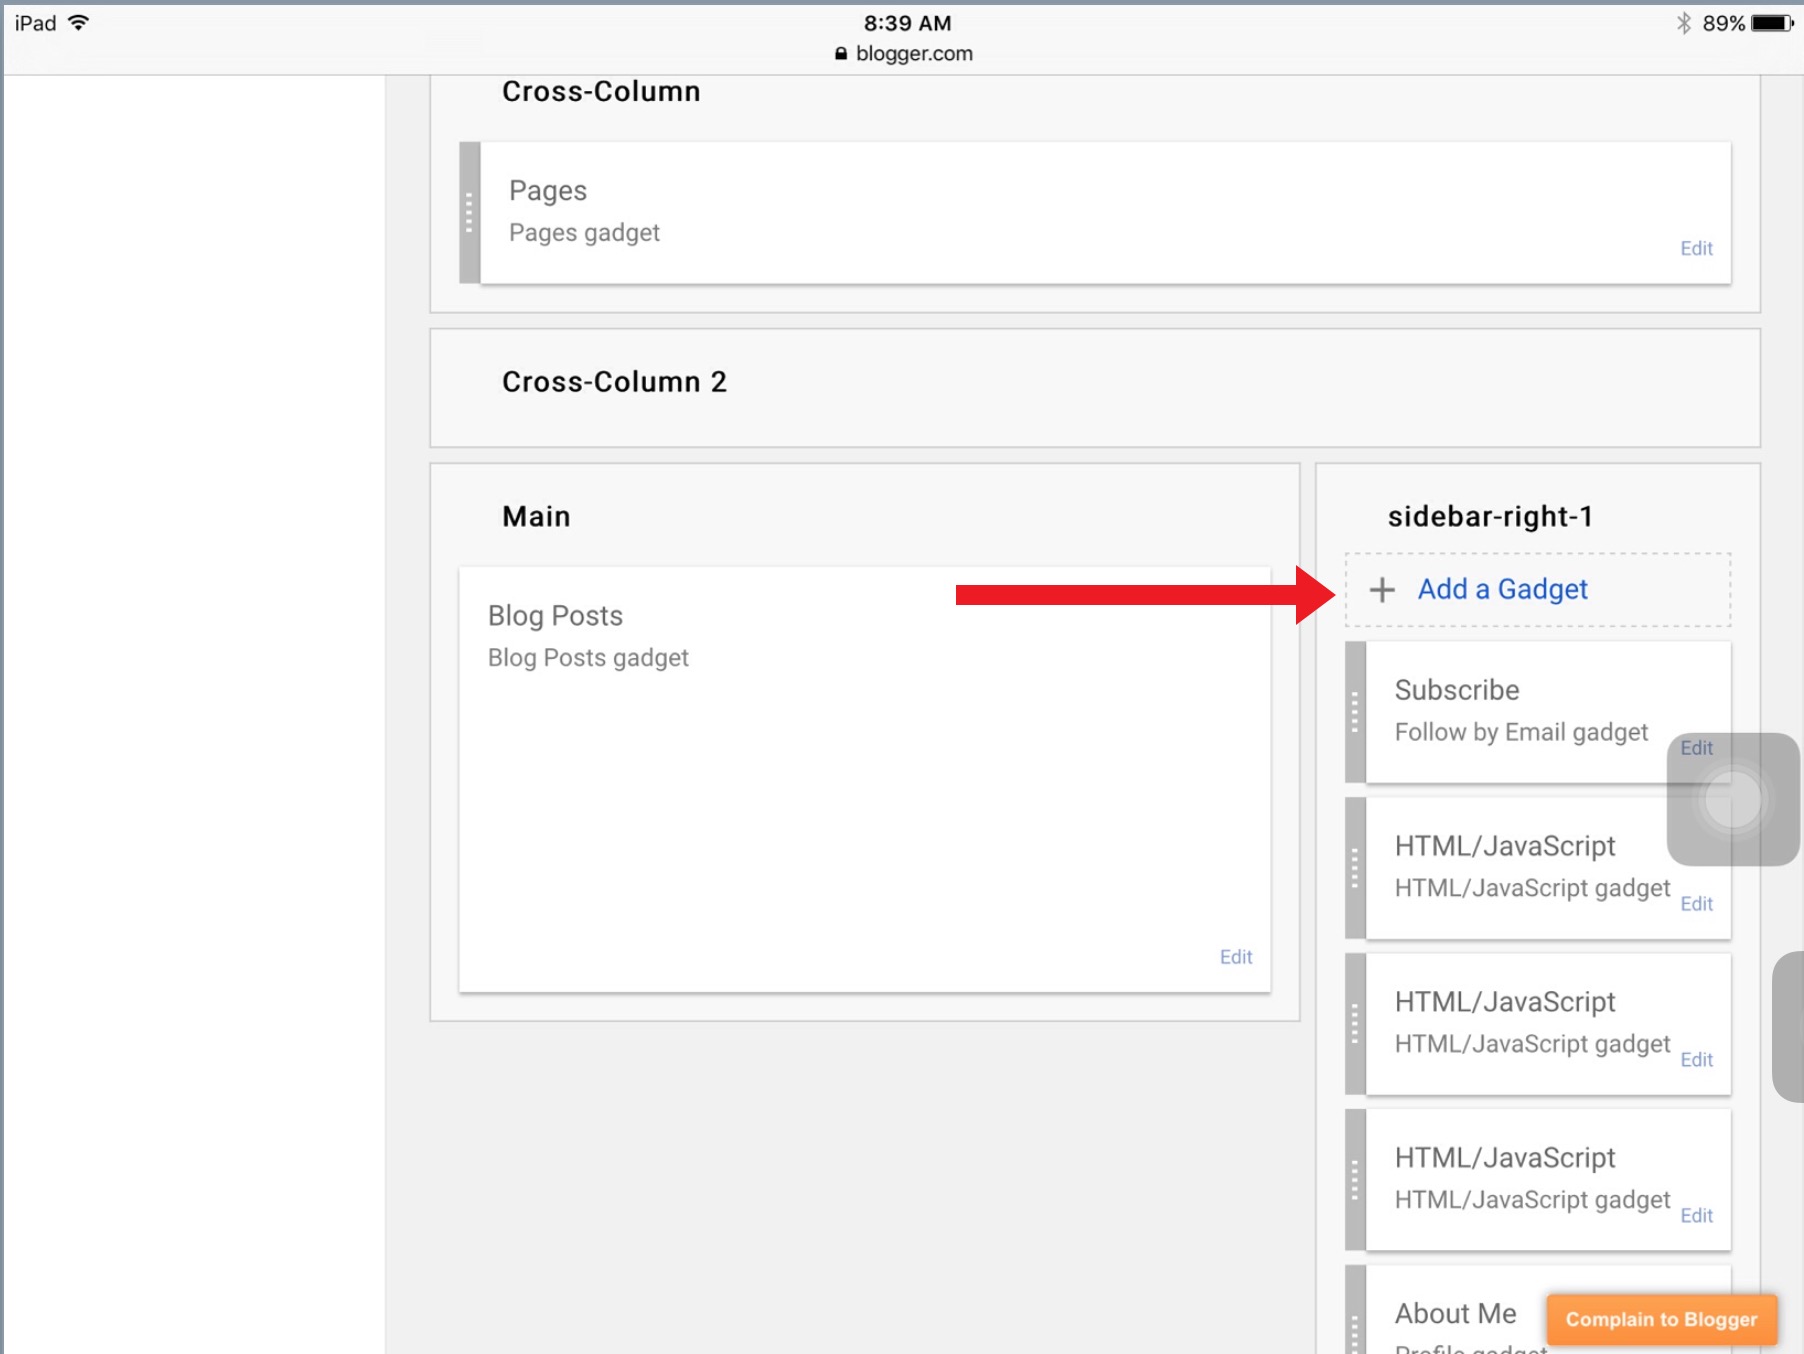Edit the lowest HTML/JavaScript gadget
The image size is (1804, 1354).
coord(1696,1216)
